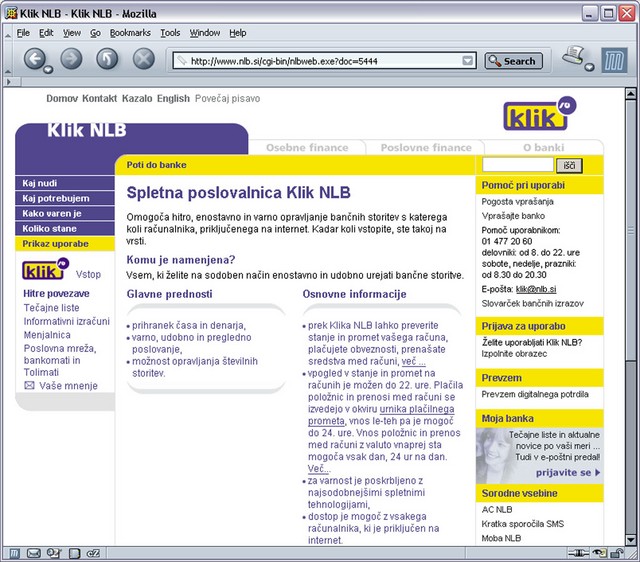Go forward with the Forward arrow button
This screenshot has height=562, width=640.
(71, 59)
